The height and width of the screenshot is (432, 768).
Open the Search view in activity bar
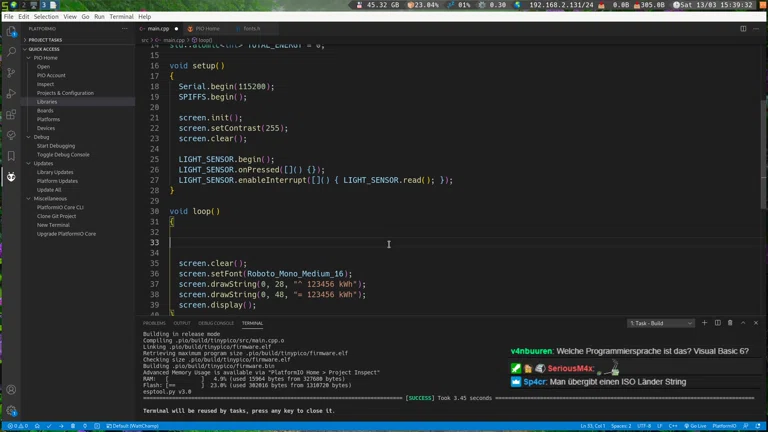11,52
